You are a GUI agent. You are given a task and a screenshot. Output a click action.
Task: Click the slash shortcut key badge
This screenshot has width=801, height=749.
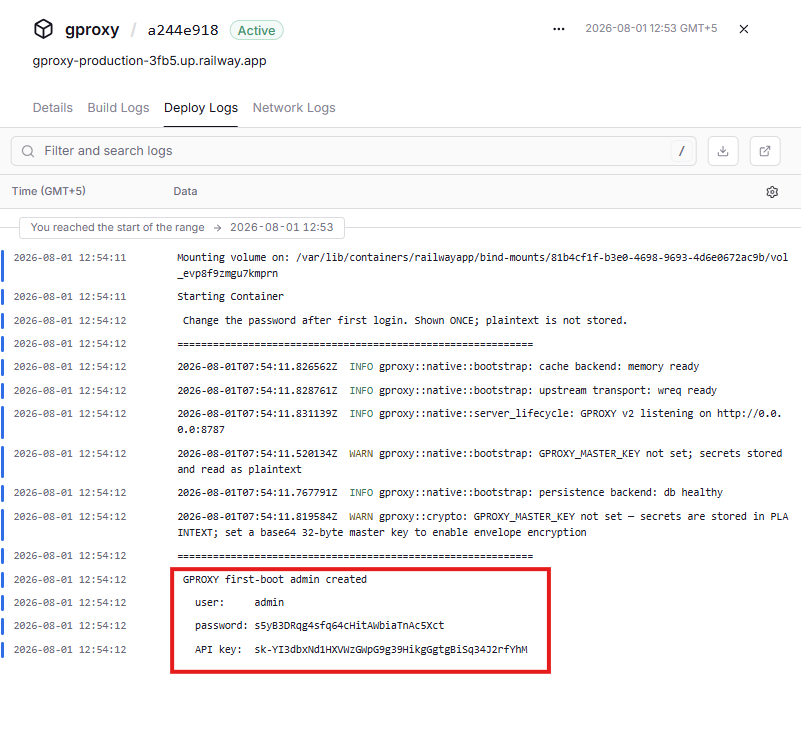coord(681,151)
